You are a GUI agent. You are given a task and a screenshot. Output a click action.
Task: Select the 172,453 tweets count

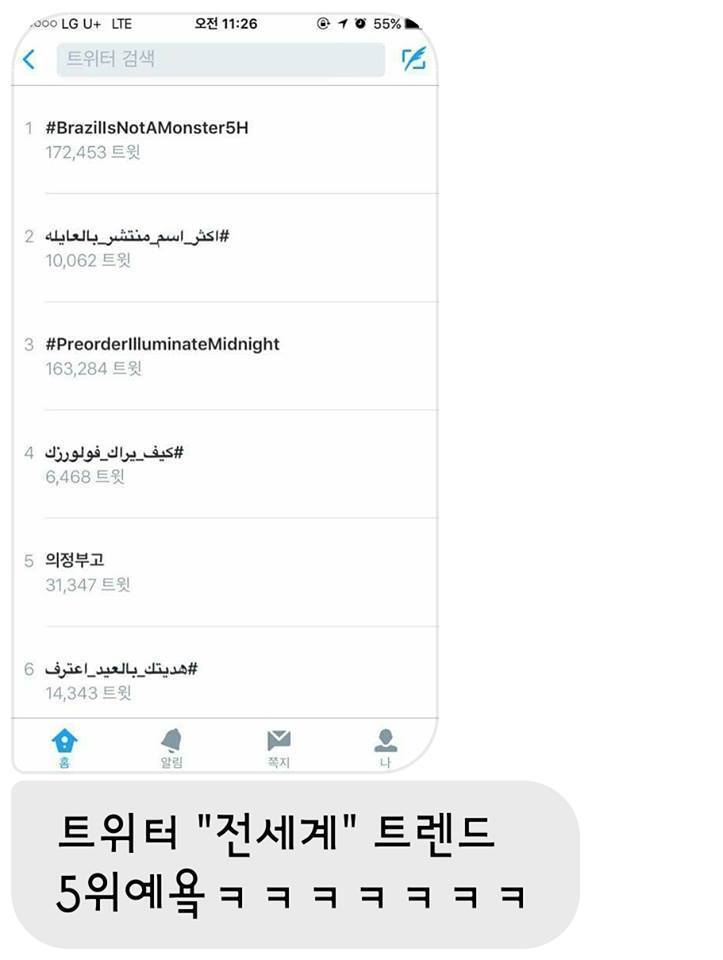[x=92, y=152]
